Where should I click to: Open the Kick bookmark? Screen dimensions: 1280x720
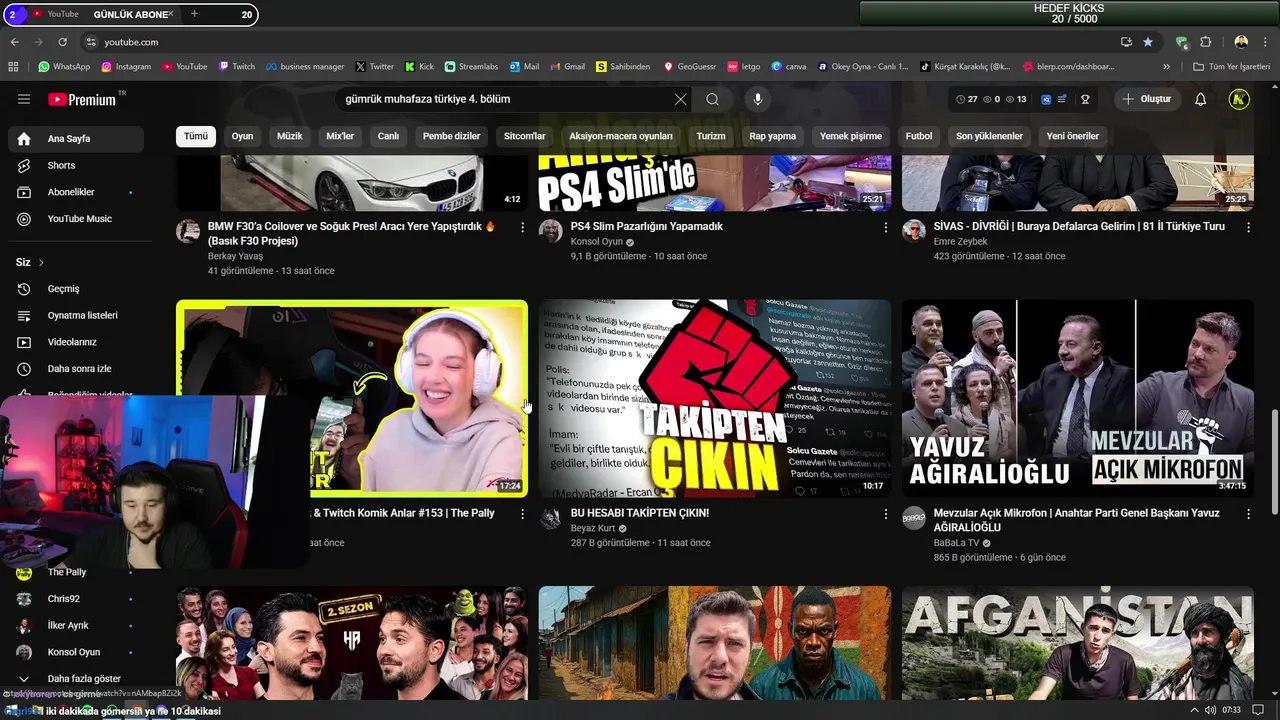(420, 67)
